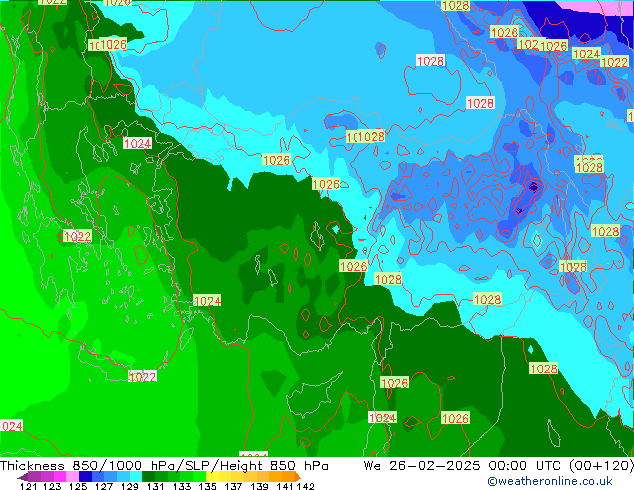Click the legend value 125
Image resolution: width=634 pixels, height=490 pixels.
pos(78,486)
